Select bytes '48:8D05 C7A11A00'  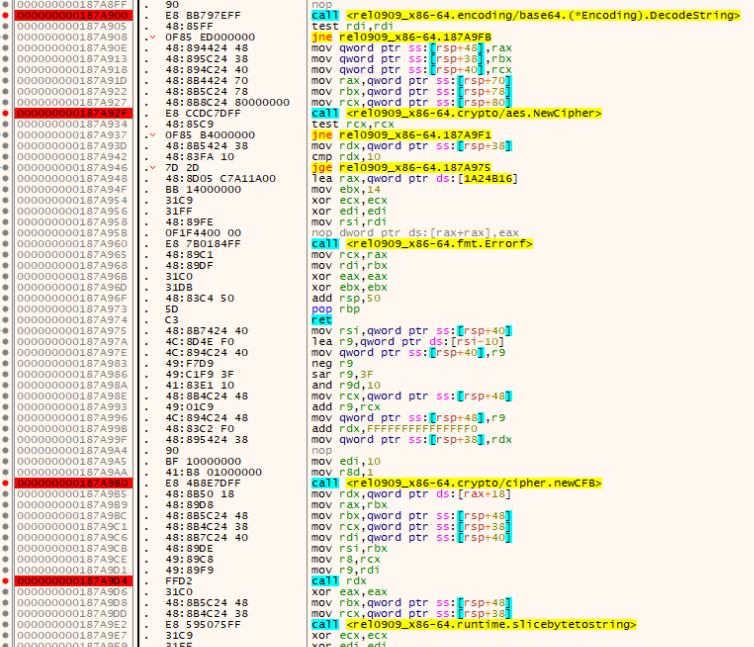(x=221, y=178)
